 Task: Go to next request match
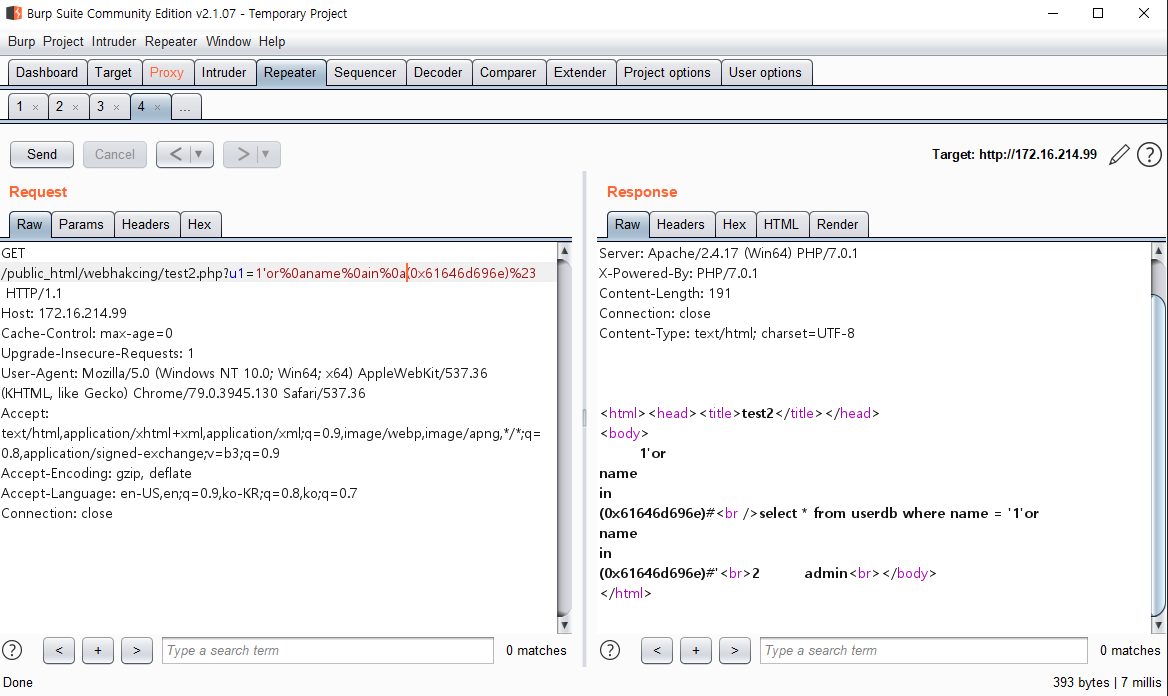point(136,651)
